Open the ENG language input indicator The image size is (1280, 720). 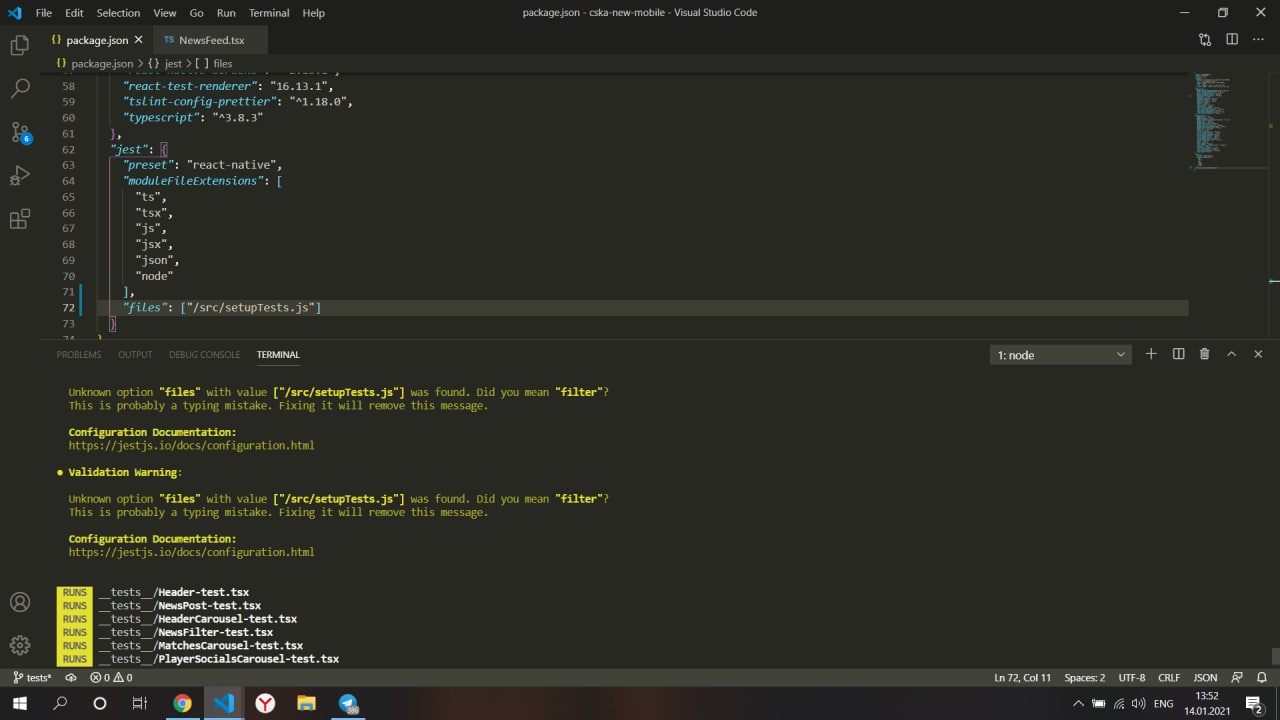1163,704
